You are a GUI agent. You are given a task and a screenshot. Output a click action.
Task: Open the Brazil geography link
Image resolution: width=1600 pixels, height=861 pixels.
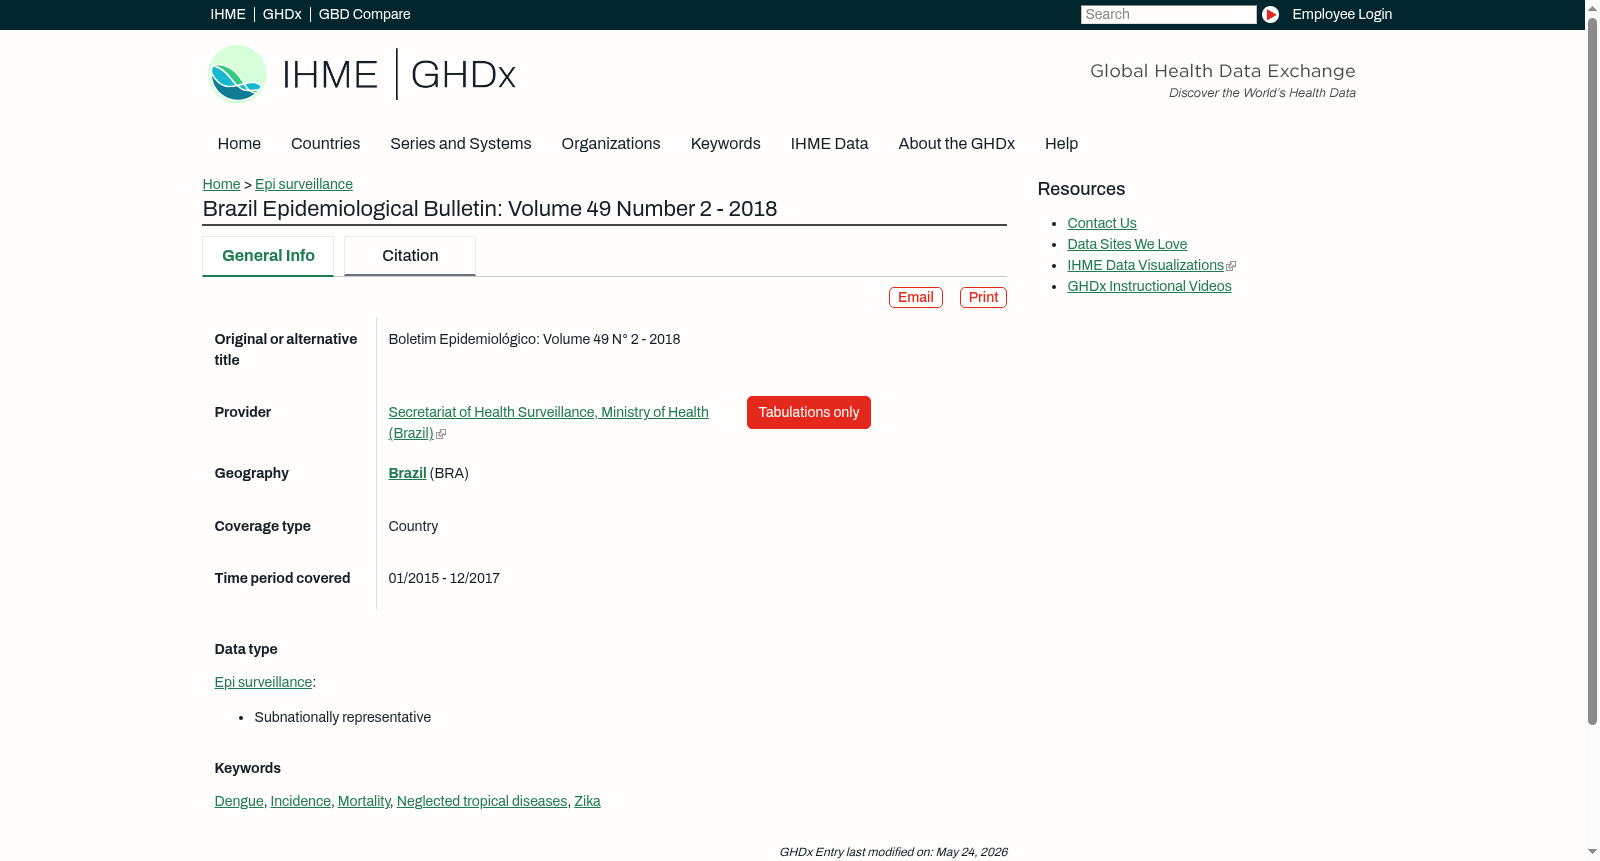click(x=408, y=473)
